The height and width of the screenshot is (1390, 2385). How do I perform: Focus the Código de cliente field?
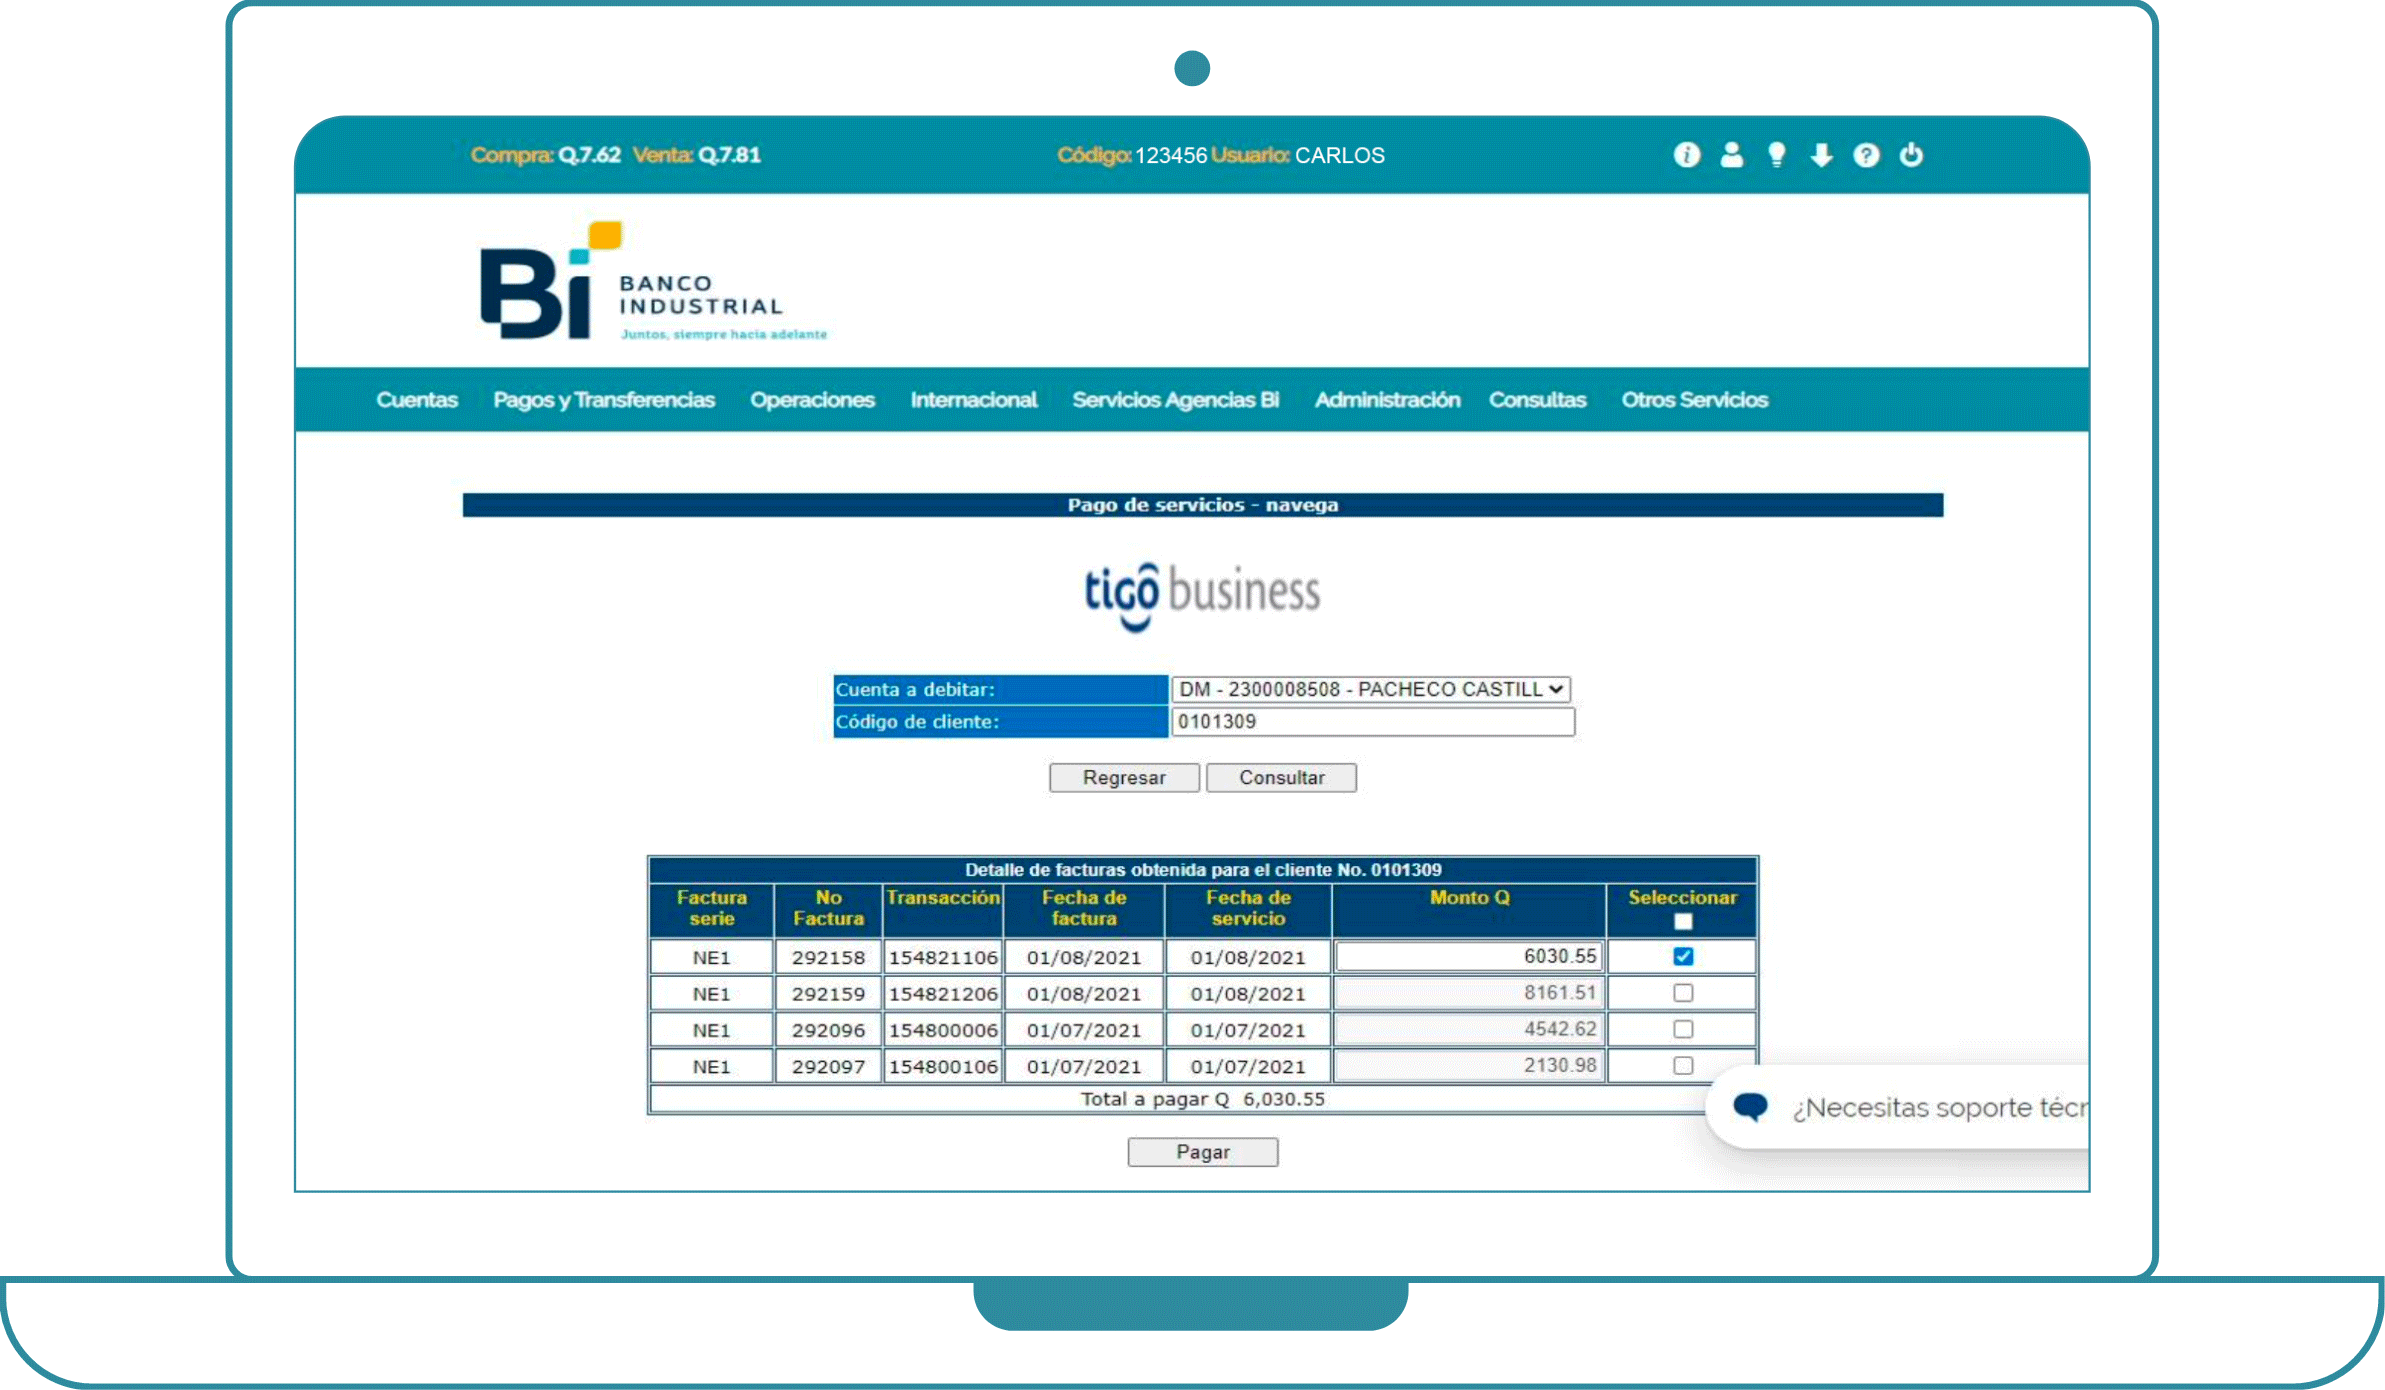click(1372, 721)
